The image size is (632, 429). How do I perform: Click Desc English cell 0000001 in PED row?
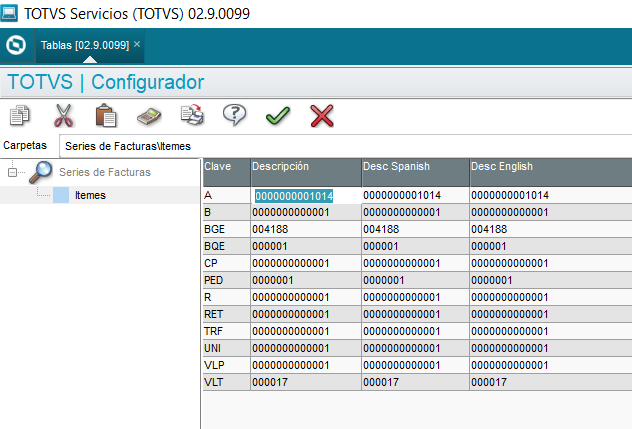click(x=551, y=280)
